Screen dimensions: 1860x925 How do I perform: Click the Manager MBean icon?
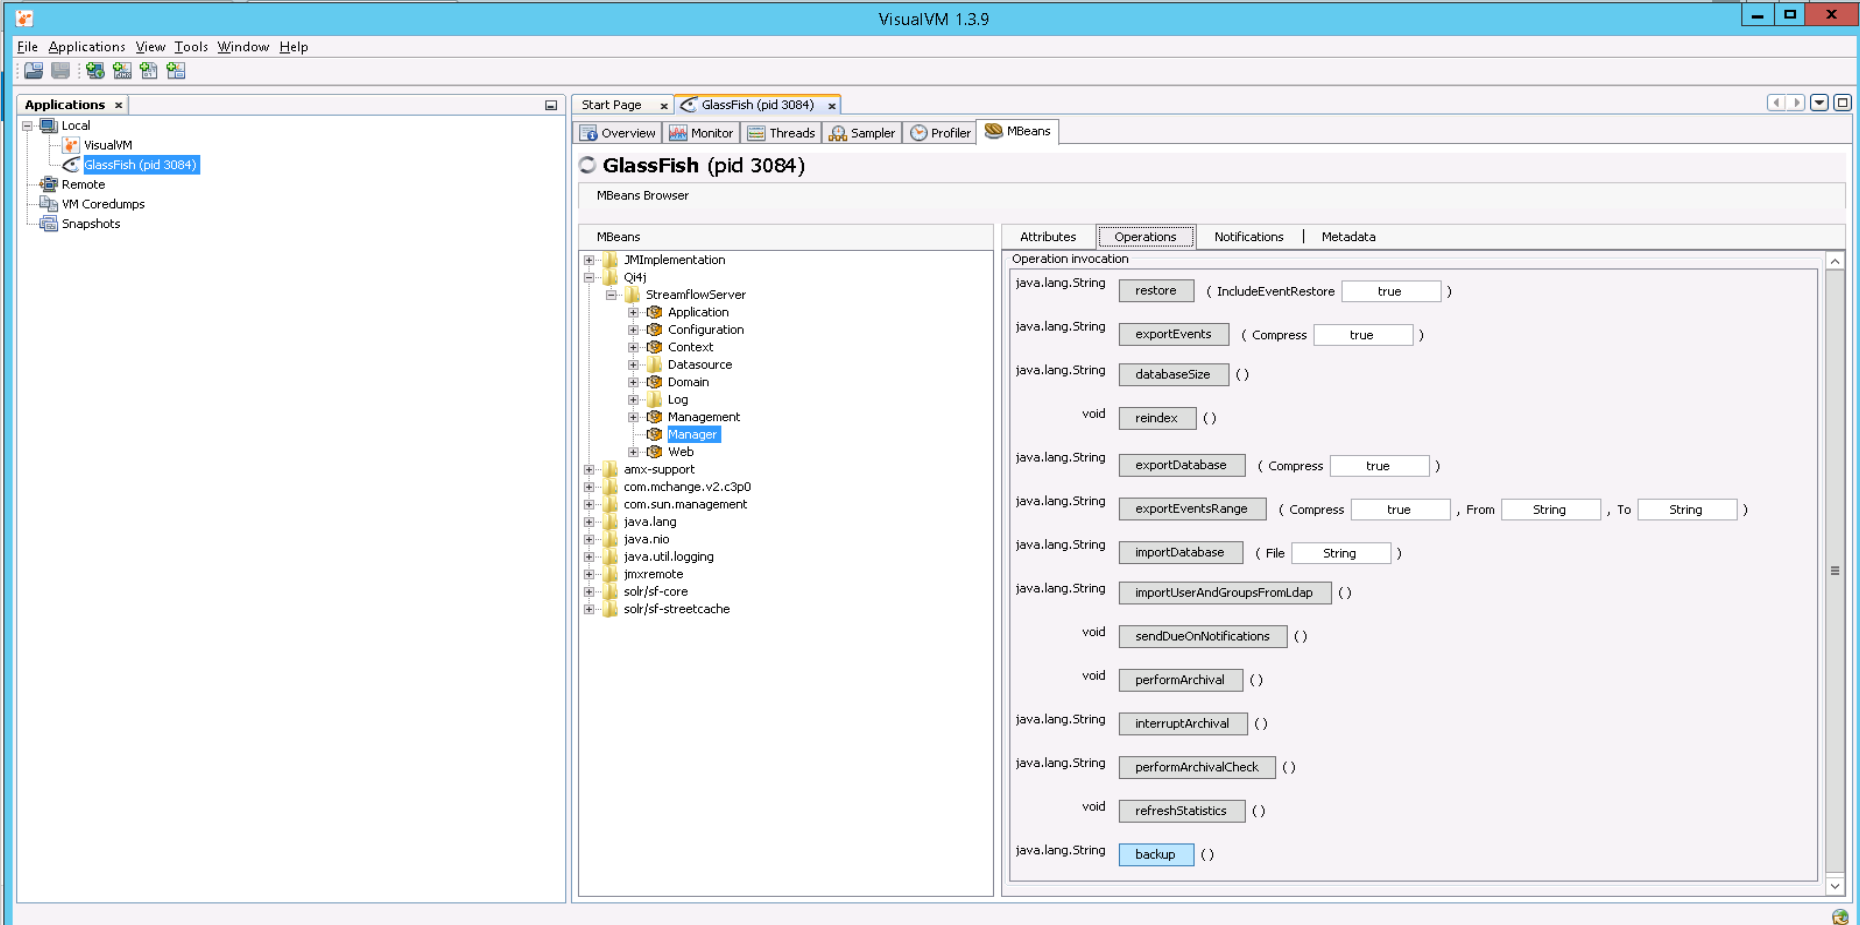[654, 434]
